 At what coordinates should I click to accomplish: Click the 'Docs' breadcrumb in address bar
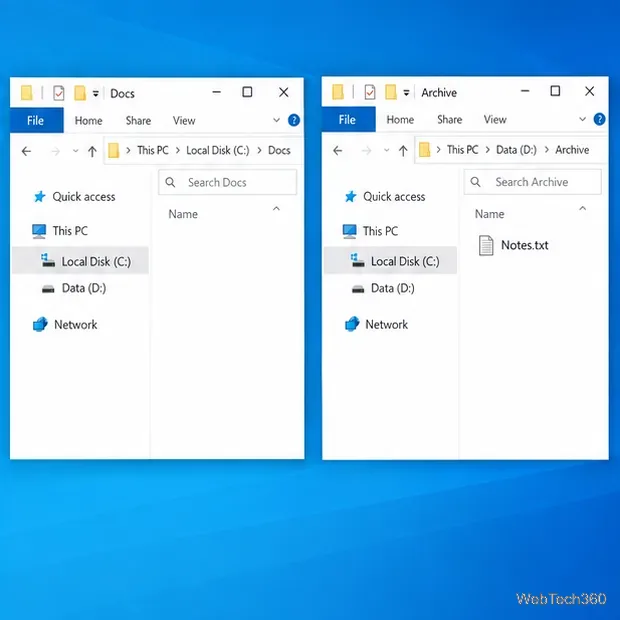(x=279, y=150)
